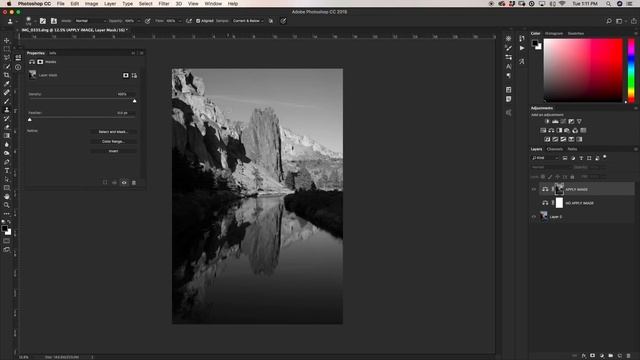Select the Rectangular Marquee tool
640x360 pixels.
click(x=7, y=49)
